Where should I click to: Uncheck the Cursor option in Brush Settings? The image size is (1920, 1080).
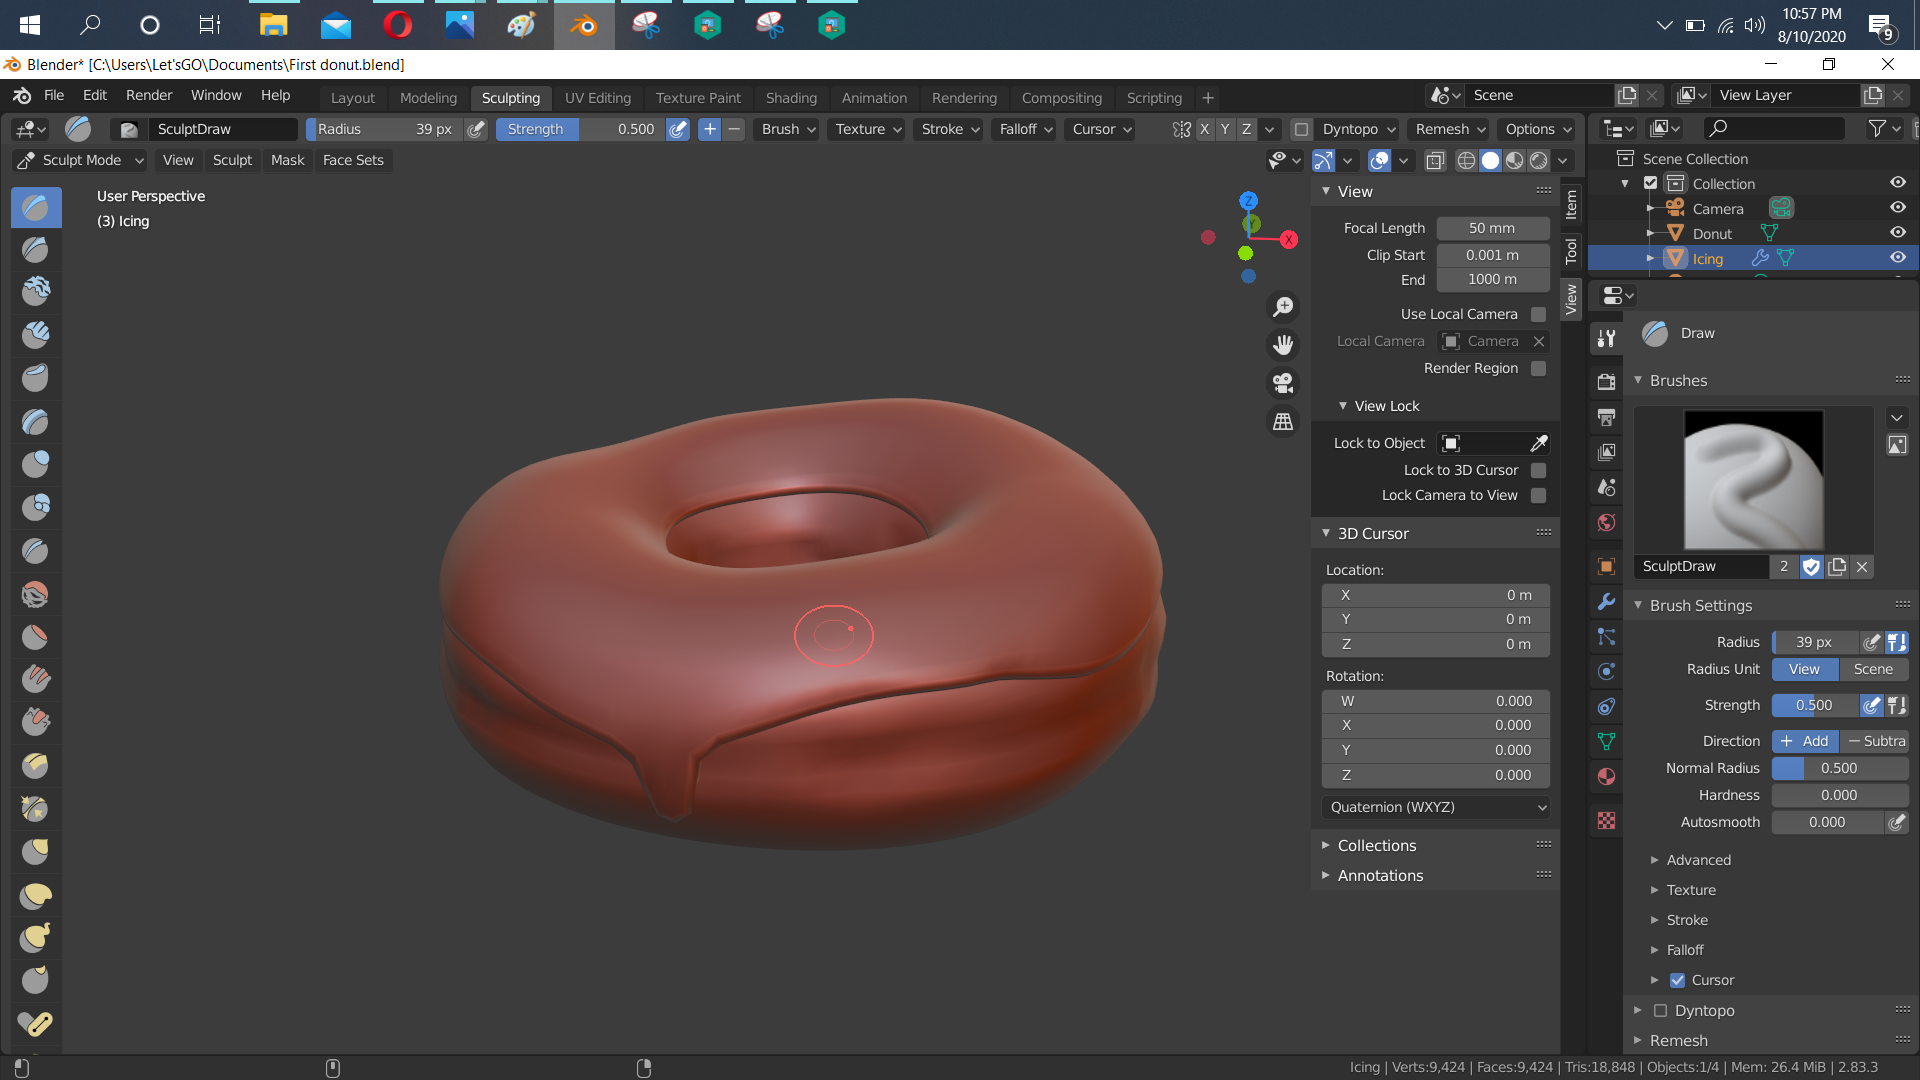pos(1678,980)
